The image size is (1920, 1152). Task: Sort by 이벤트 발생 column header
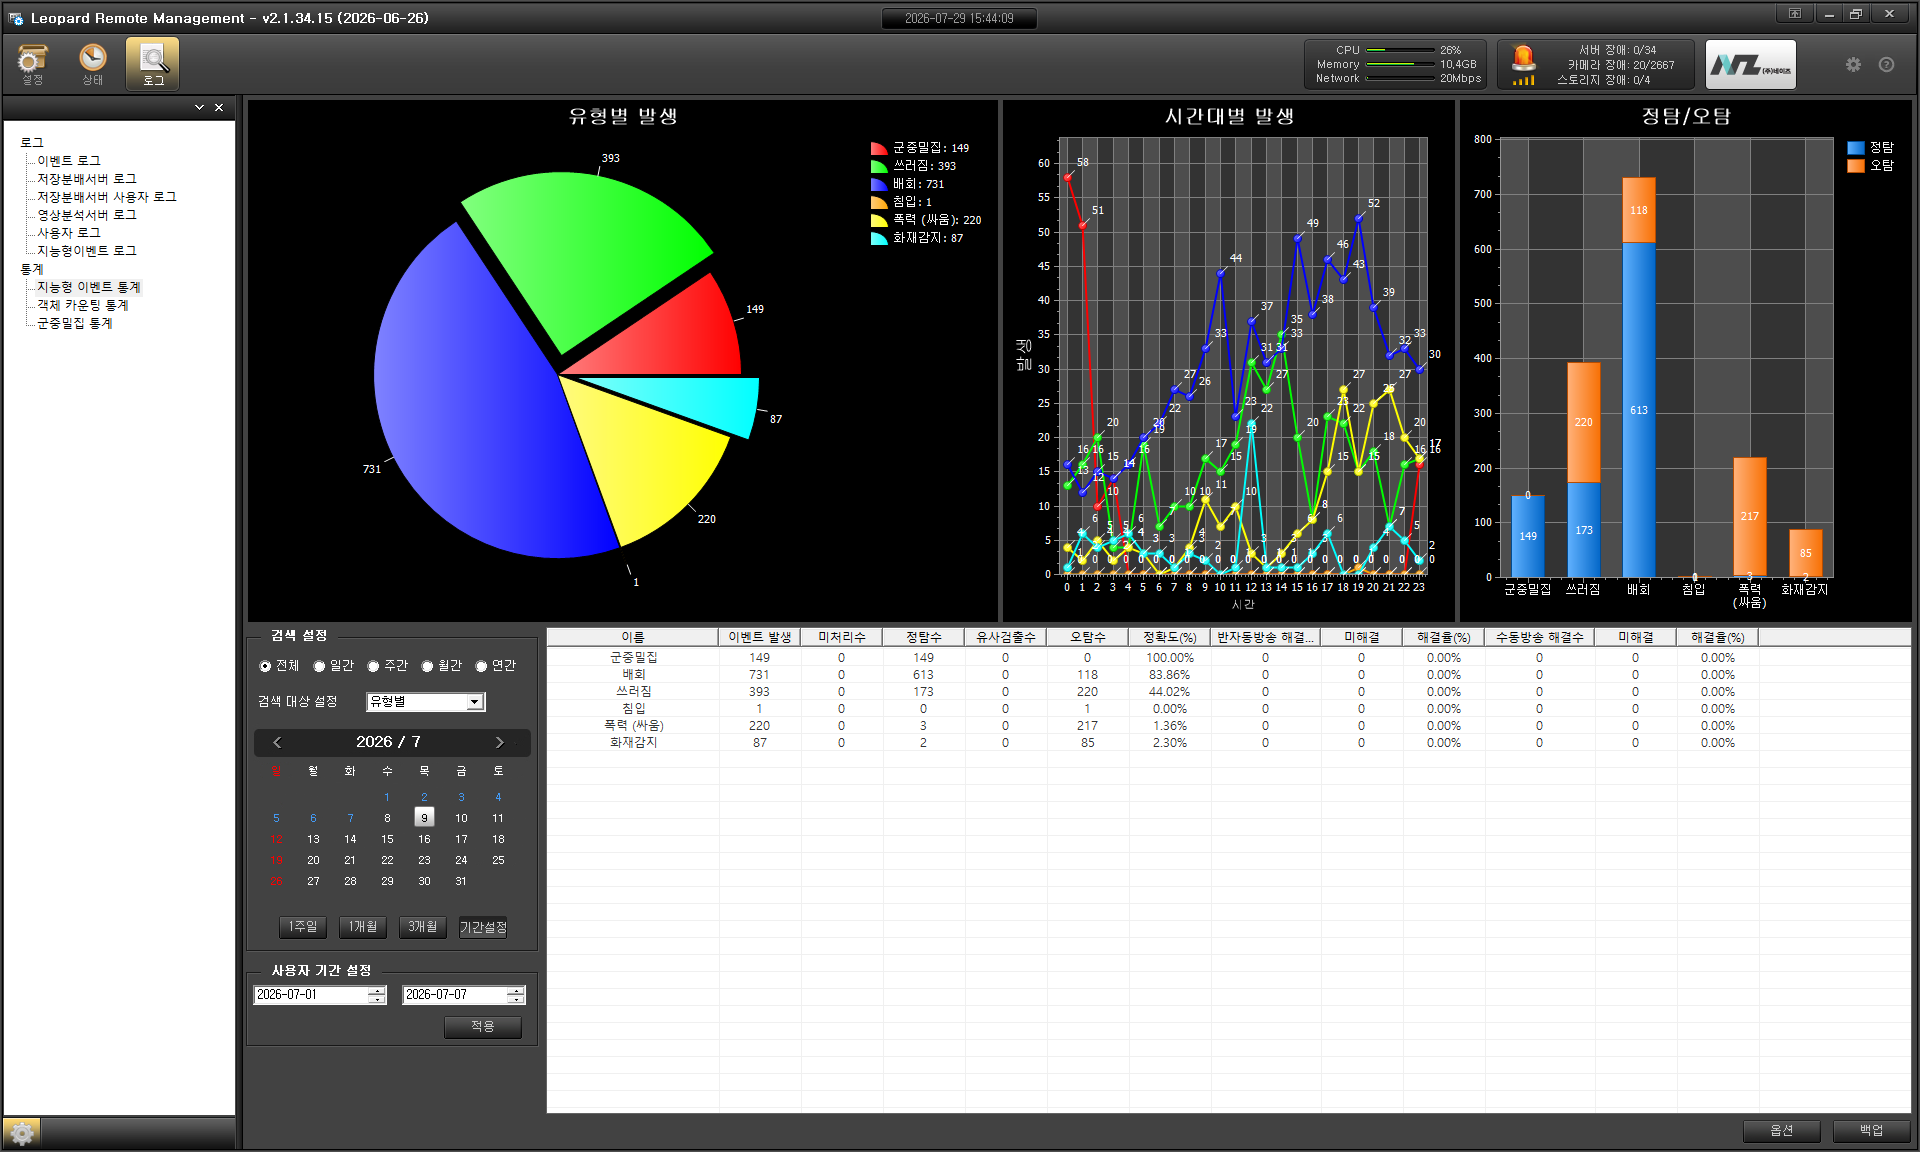click(x=759, y=637)
